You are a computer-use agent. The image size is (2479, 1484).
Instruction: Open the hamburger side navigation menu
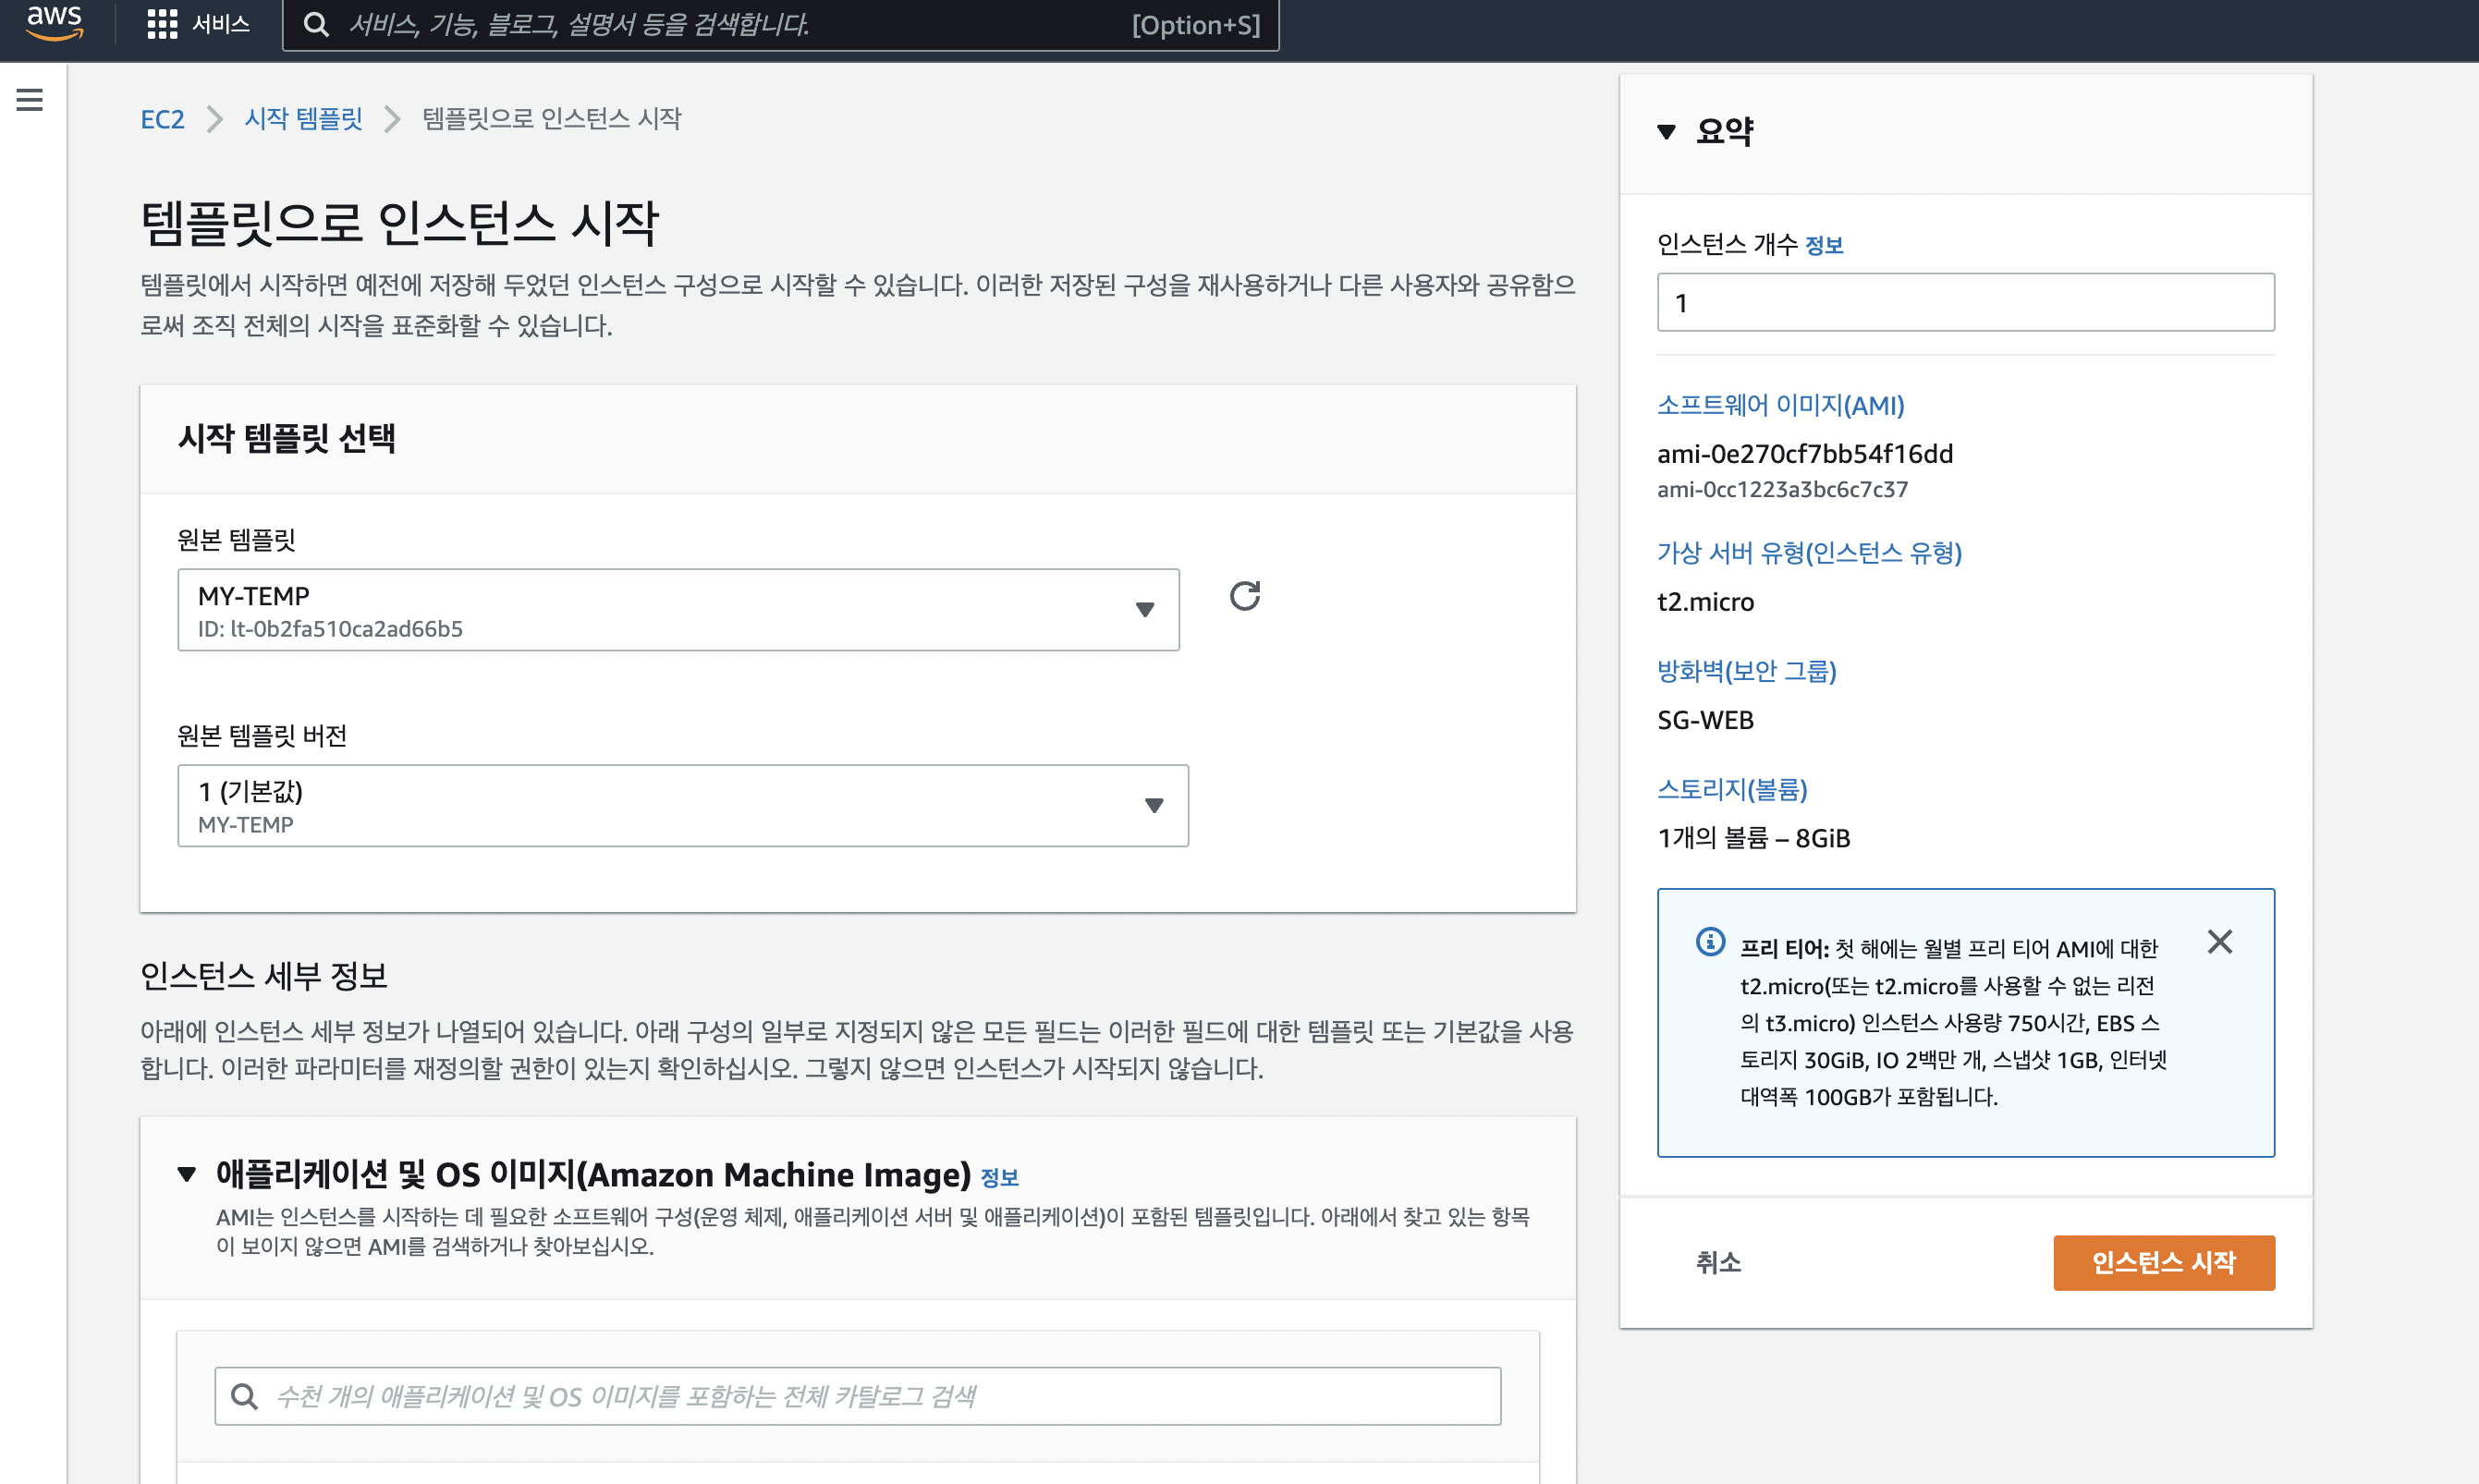[30, 100]
